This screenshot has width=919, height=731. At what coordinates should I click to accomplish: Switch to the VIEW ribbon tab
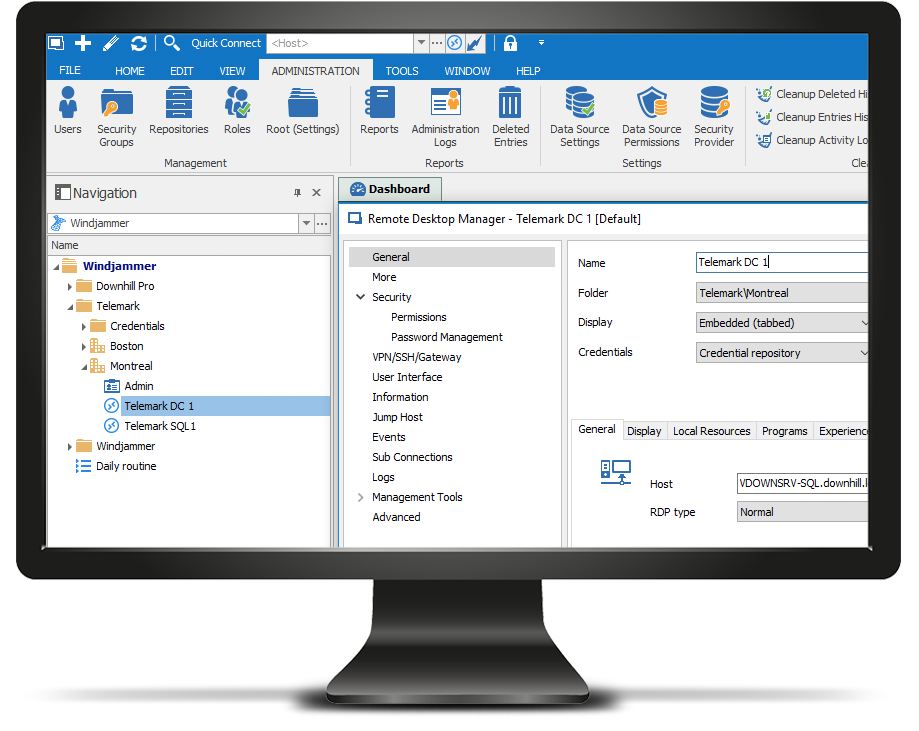(232, 70)
